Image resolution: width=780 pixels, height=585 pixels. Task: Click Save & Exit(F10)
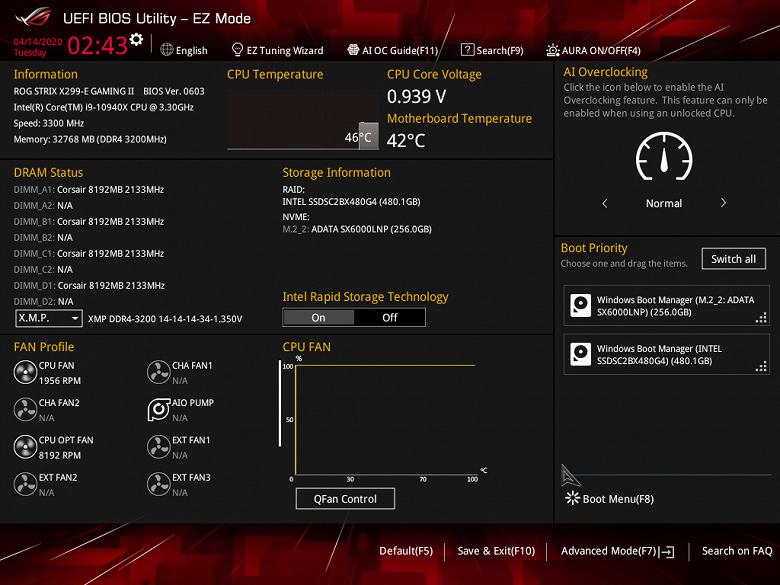pos(496,551)
